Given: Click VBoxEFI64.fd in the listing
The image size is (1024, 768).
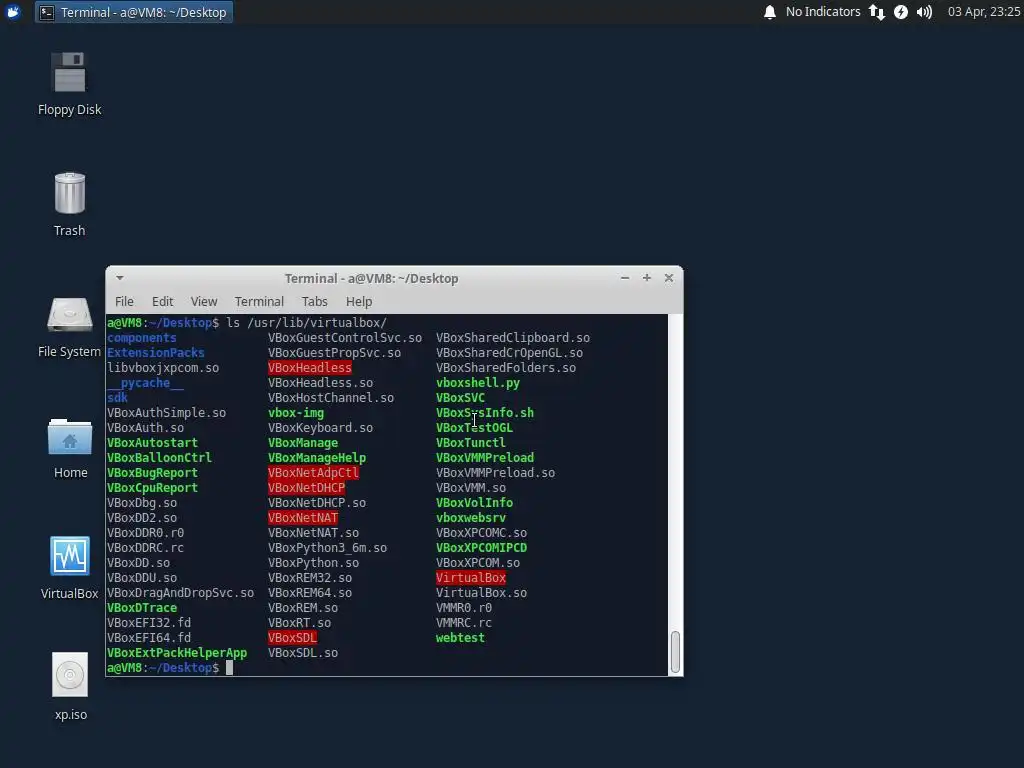Looking at the screenshot, I should click(149, 638).
